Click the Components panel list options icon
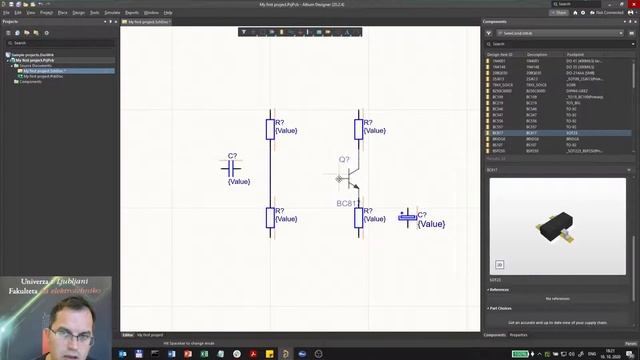 click(x=631, y=33)
